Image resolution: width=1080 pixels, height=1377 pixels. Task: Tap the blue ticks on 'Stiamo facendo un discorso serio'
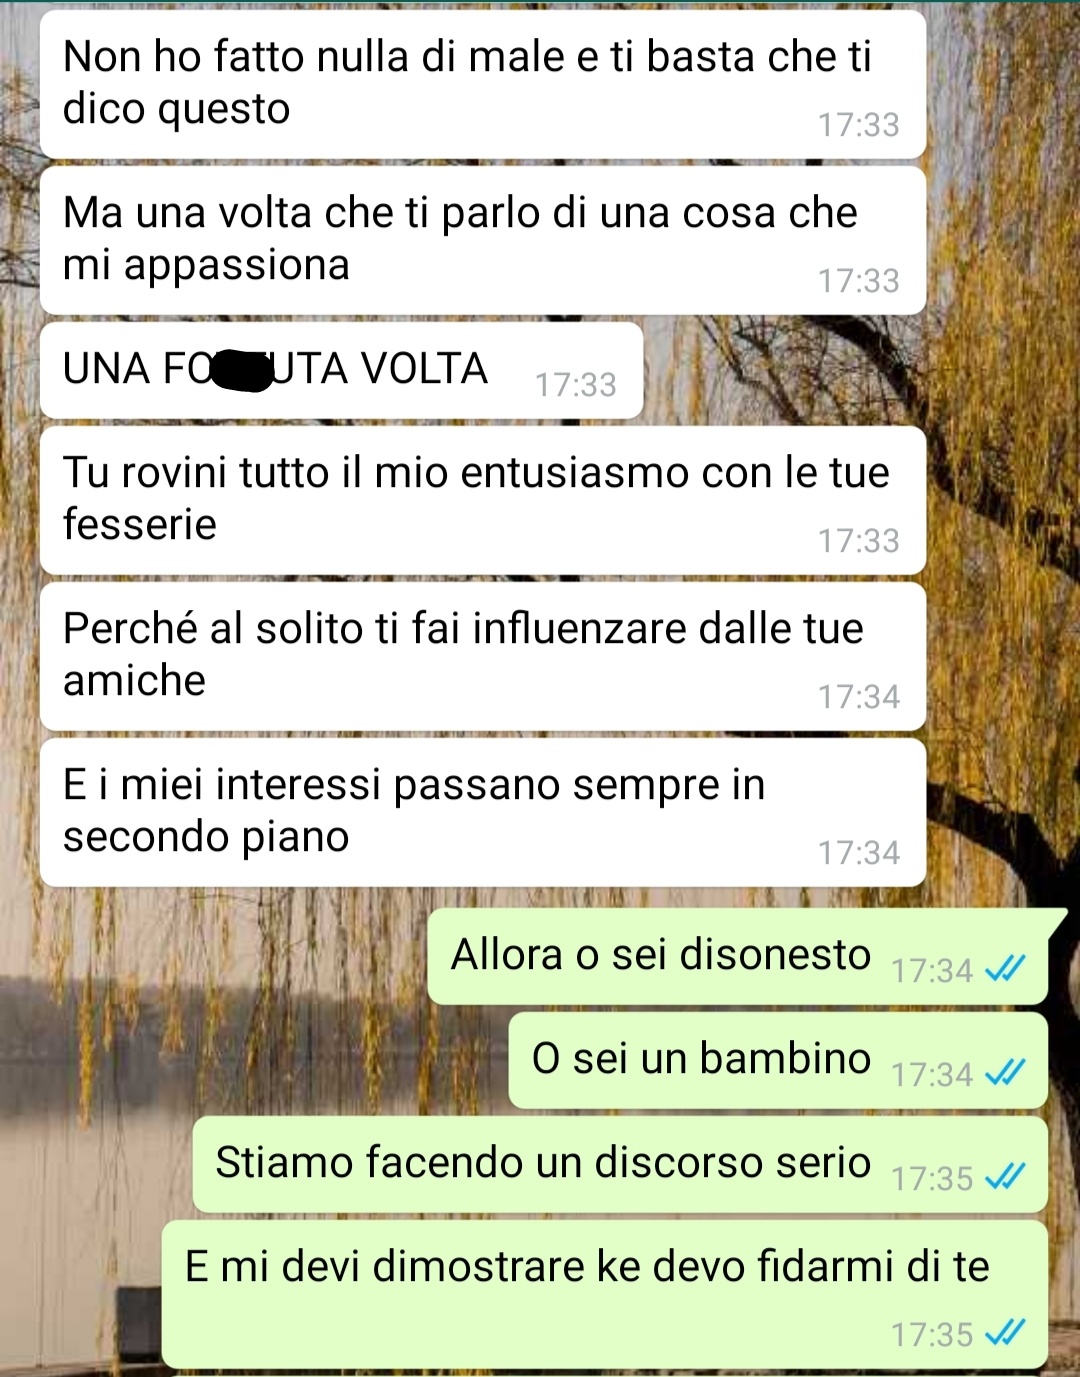pyautogui.click(x=1004, y=1177)
